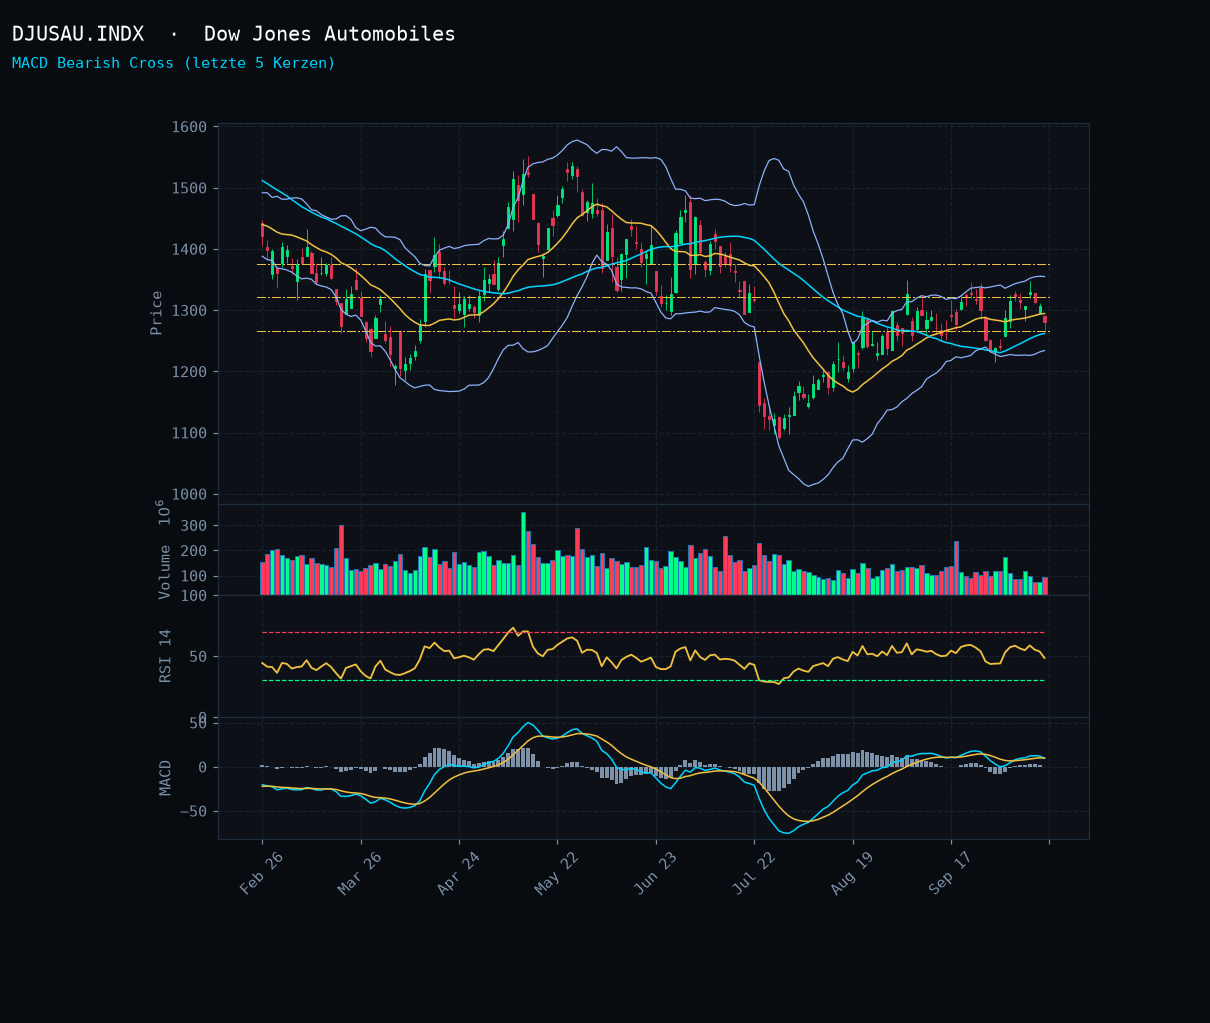The image size is (1210, 1023).
Task: Click the chart title "DJUSAU.INDX · Dow Jones Automobiles"
Action: click(x=234, y=35)
